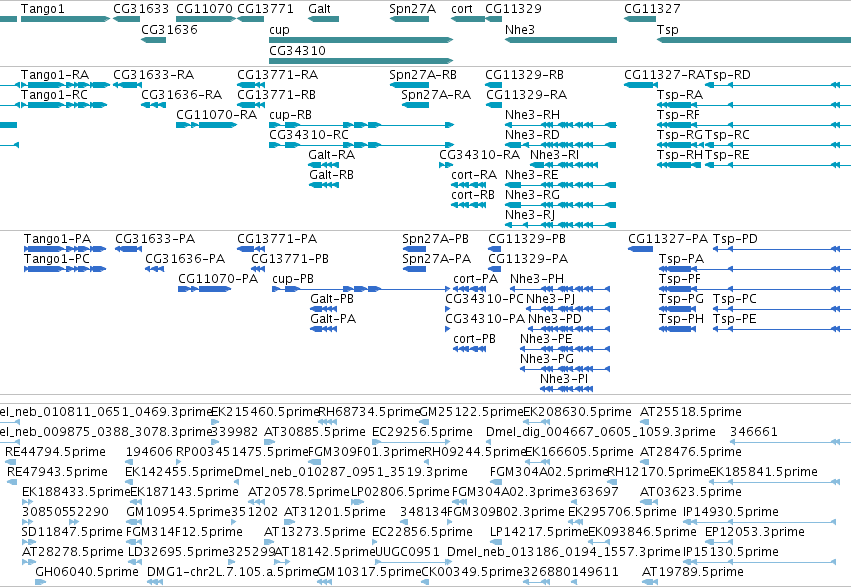
Task: Click the Tango1 gene label
Action: tap(42, 9)
